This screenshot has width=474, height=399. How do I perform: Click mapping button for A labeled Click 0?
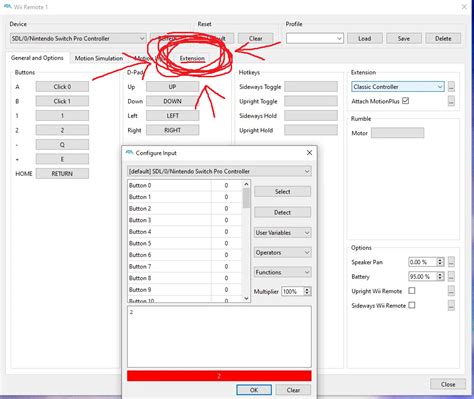point(62,87)
